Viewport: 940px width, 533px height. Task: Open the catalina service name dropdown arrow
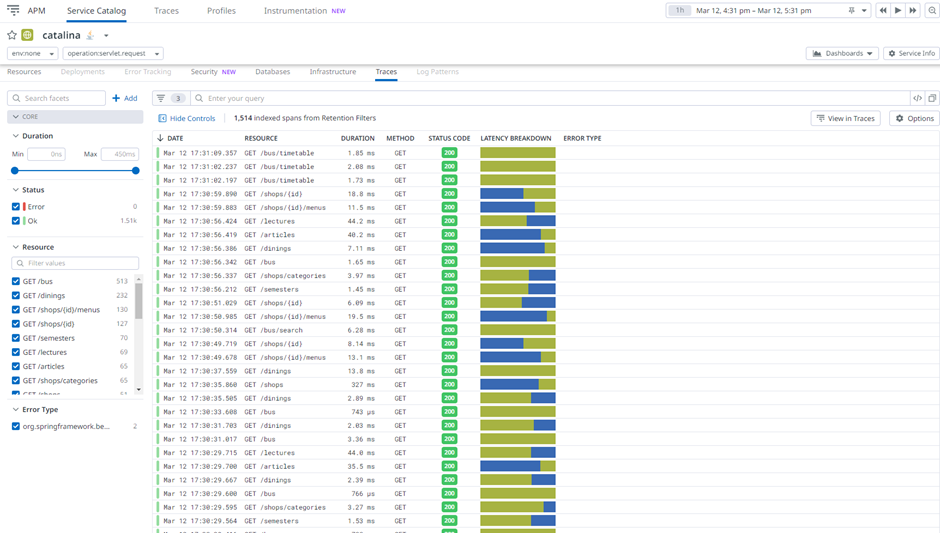[x=106, y=35]
